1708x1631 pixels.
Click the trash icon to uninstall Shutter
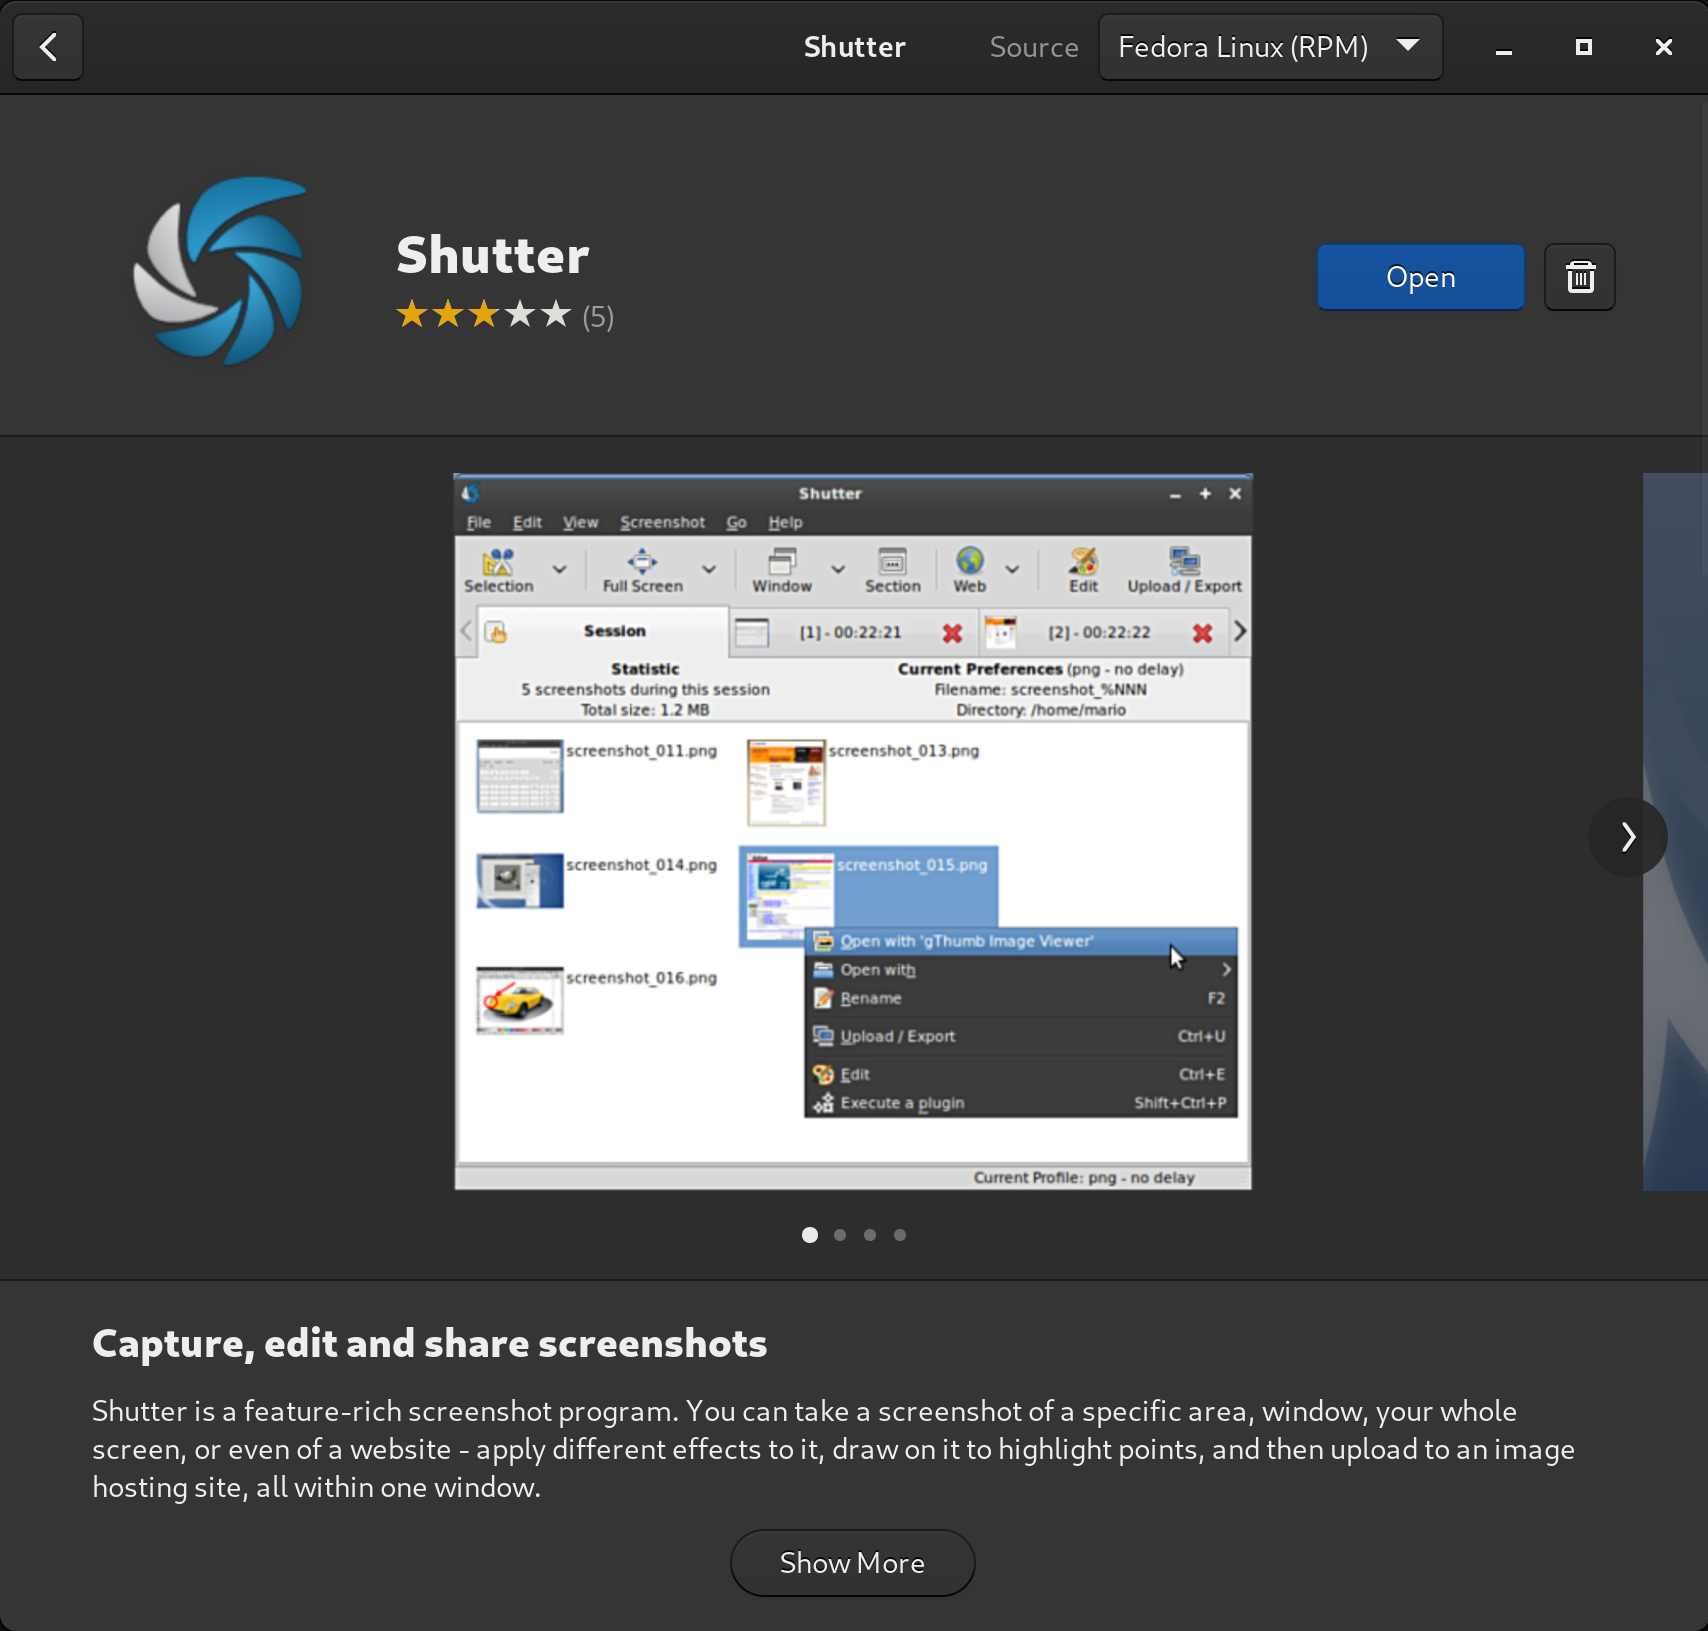tap(1579, 277)
